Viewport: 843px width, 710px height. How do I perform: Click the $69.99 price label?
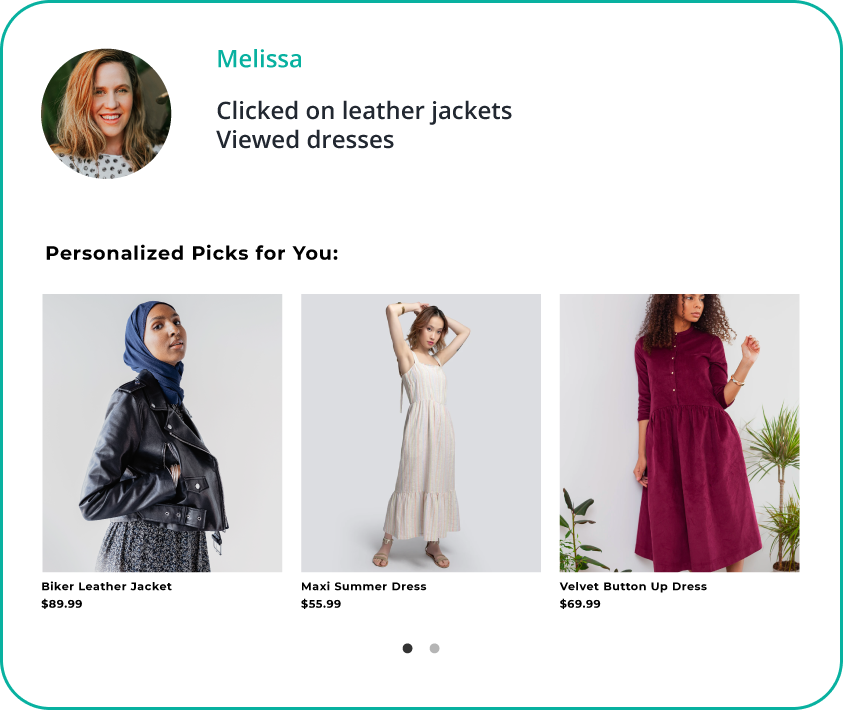click(x=581, y=604)
